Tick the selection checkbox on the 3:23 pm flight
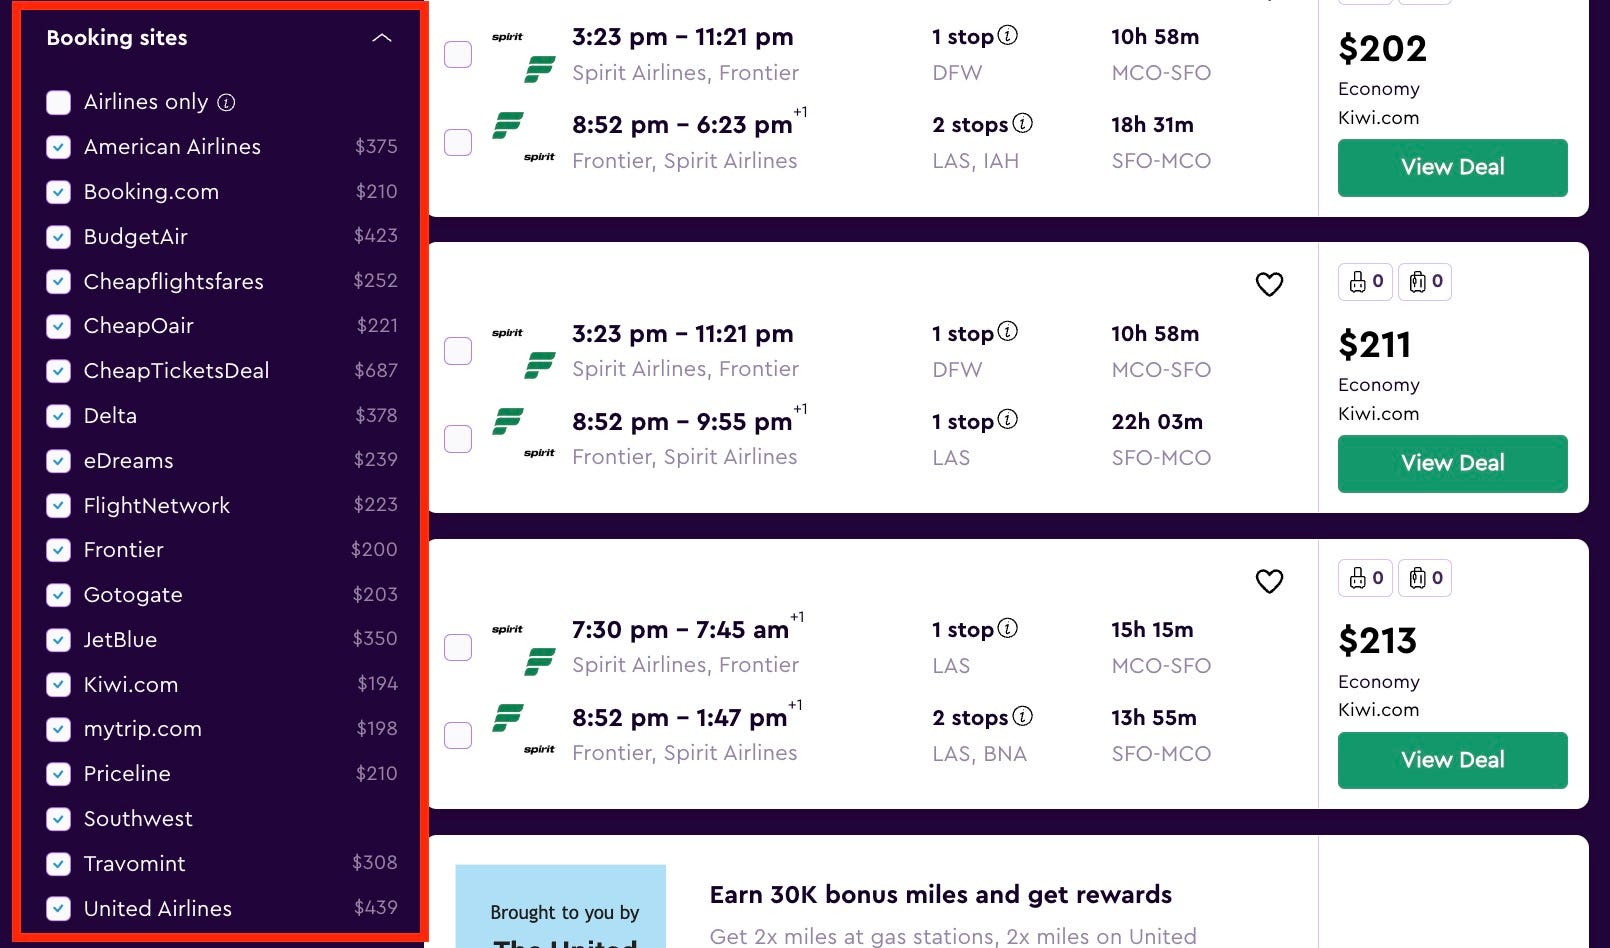 coord(457,54)
